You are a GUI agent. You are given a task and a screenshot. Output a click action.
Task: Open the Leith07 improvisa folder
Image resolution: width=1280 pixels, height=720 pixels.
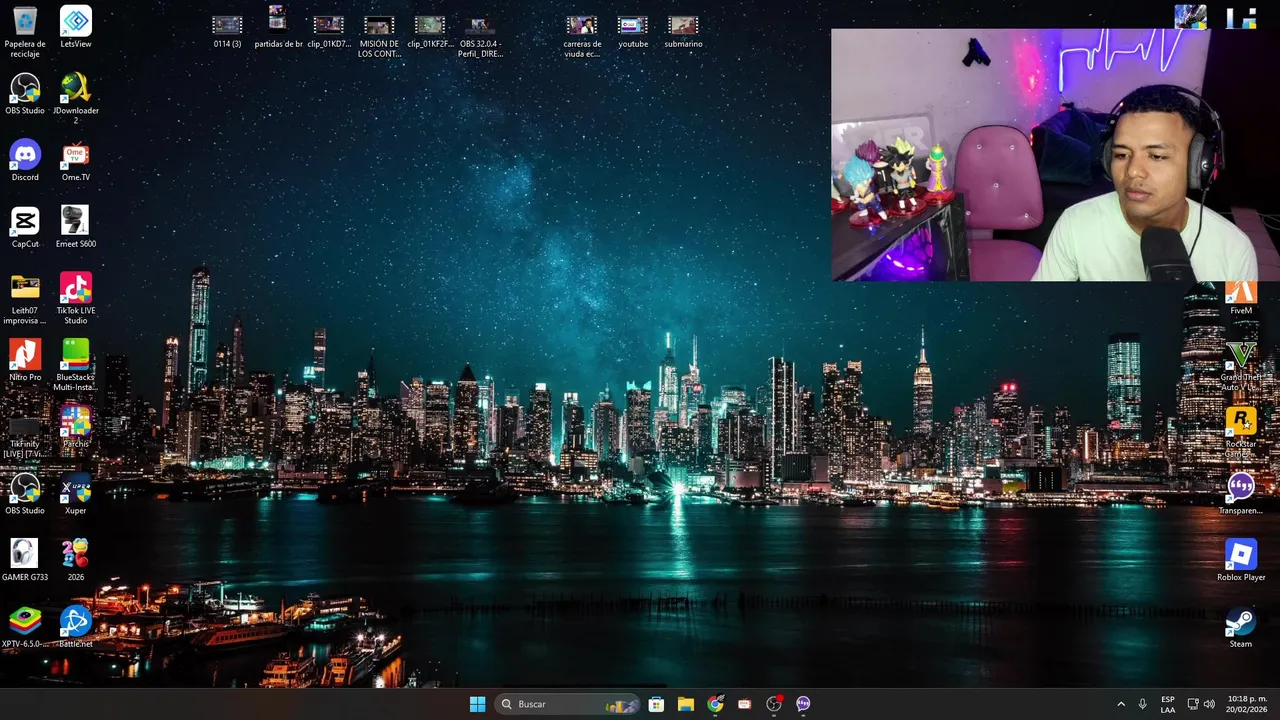pyautogui.click(x=25, y=299)
